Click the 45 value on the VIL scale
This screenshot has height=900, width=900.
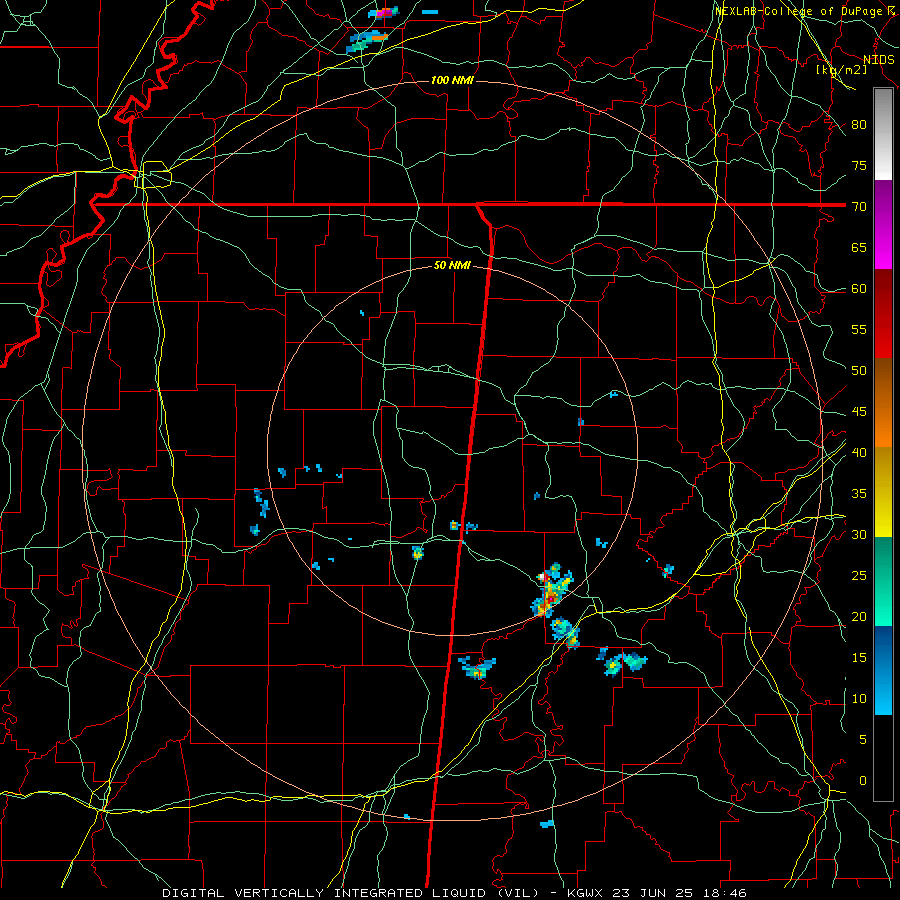point(859,412)
